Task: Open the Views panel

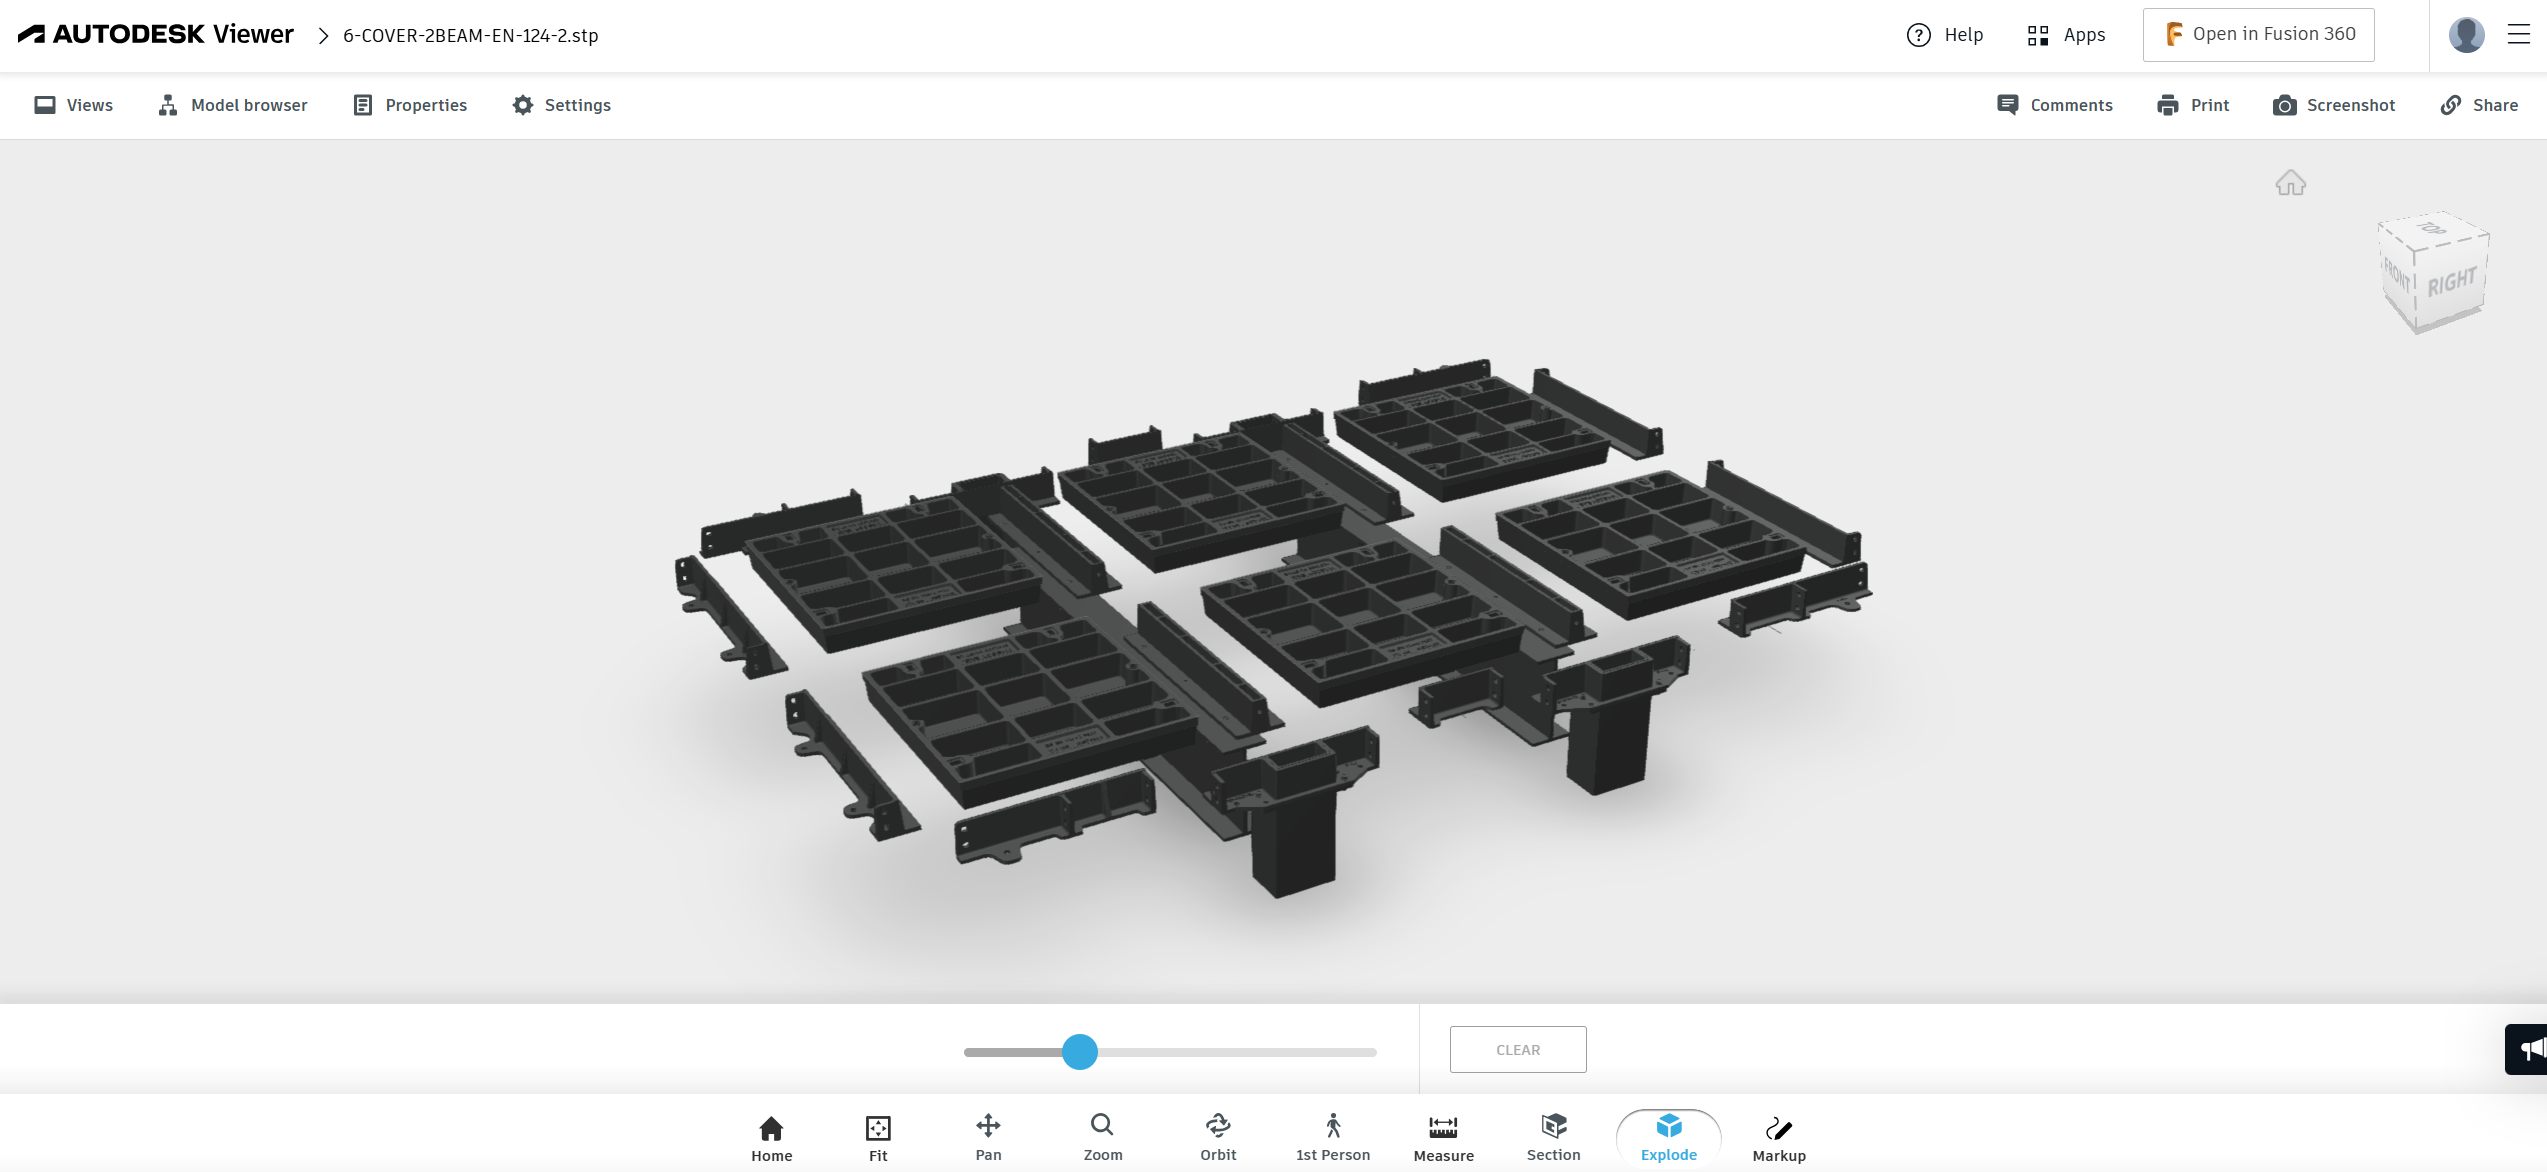Action: [74, 105]
